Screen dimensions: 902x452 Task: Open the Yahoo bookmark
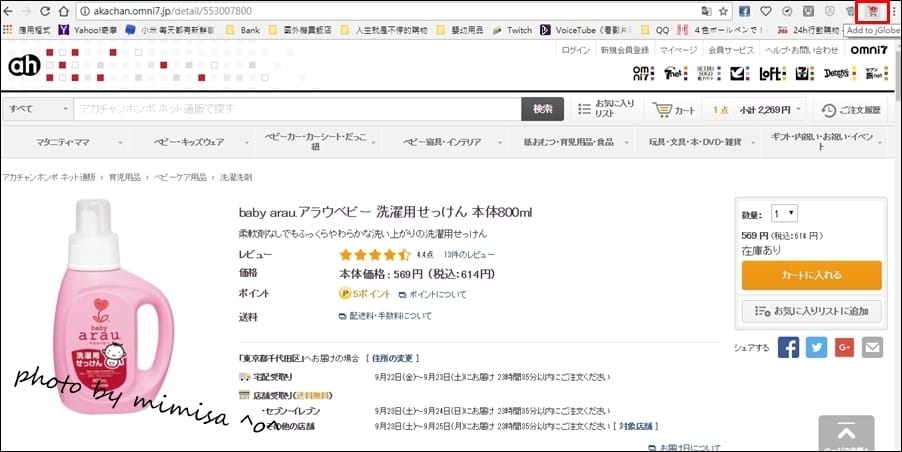tap(87, 30)
